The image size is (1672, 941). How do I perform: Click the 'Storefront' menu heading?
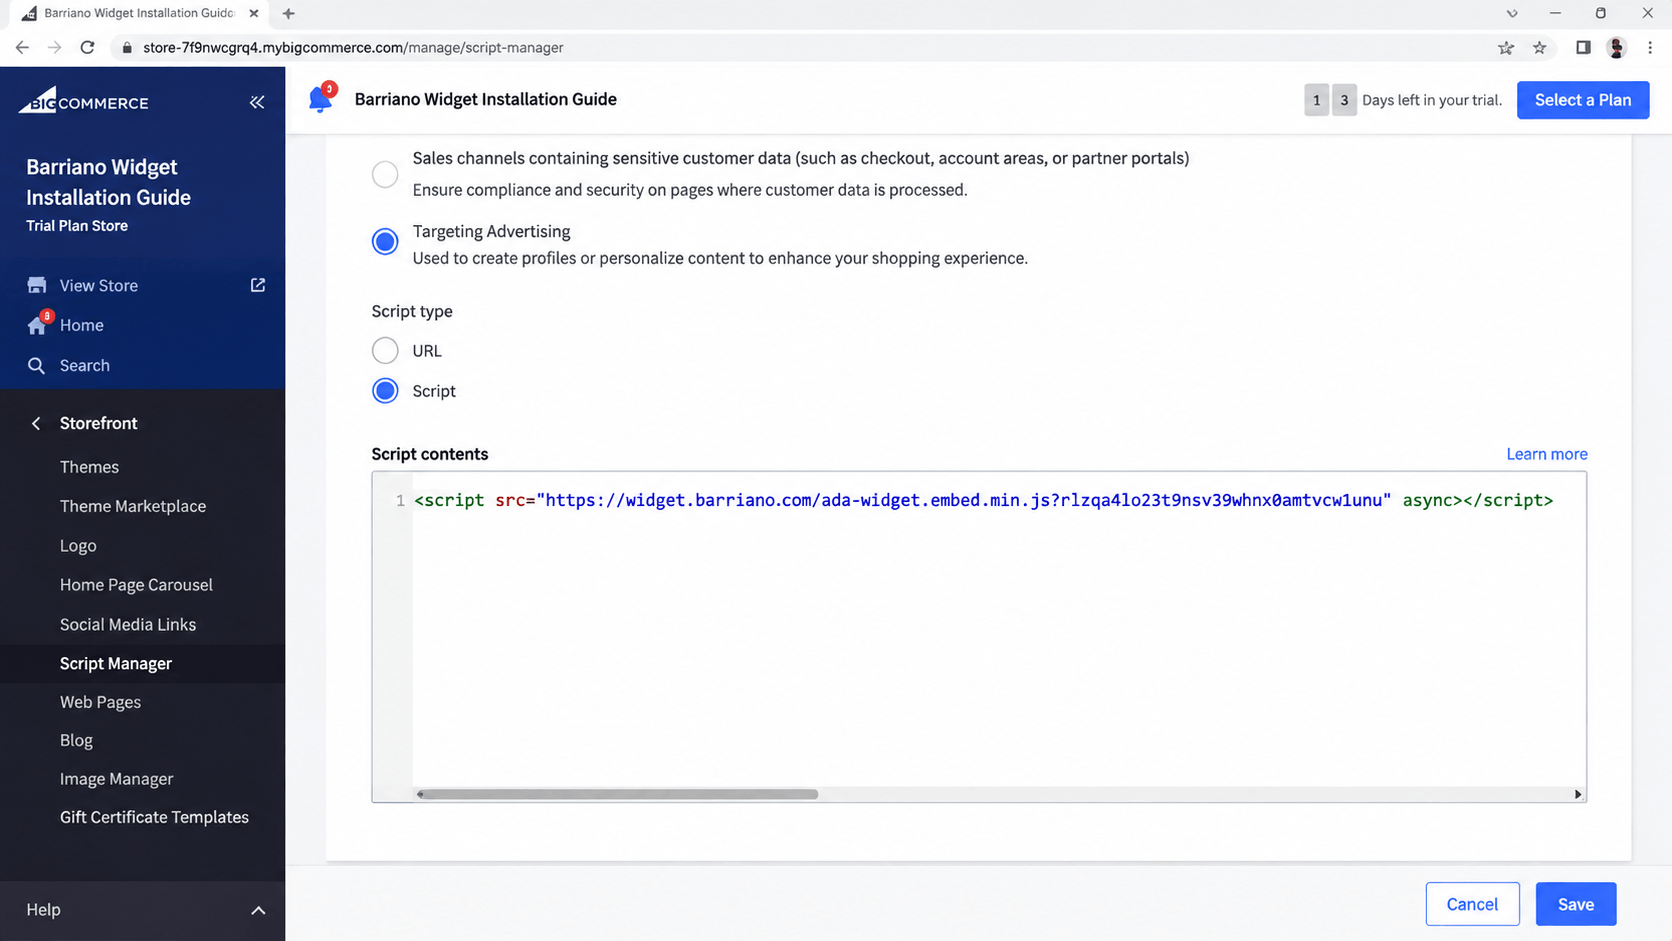98,423
